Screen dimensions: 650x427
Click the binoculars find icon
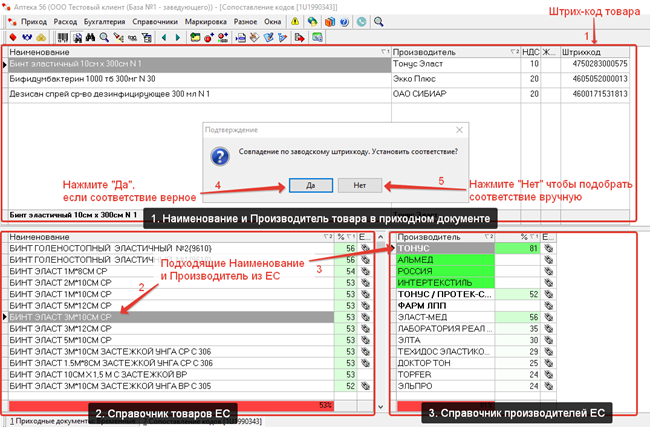[x=90, y=38]
